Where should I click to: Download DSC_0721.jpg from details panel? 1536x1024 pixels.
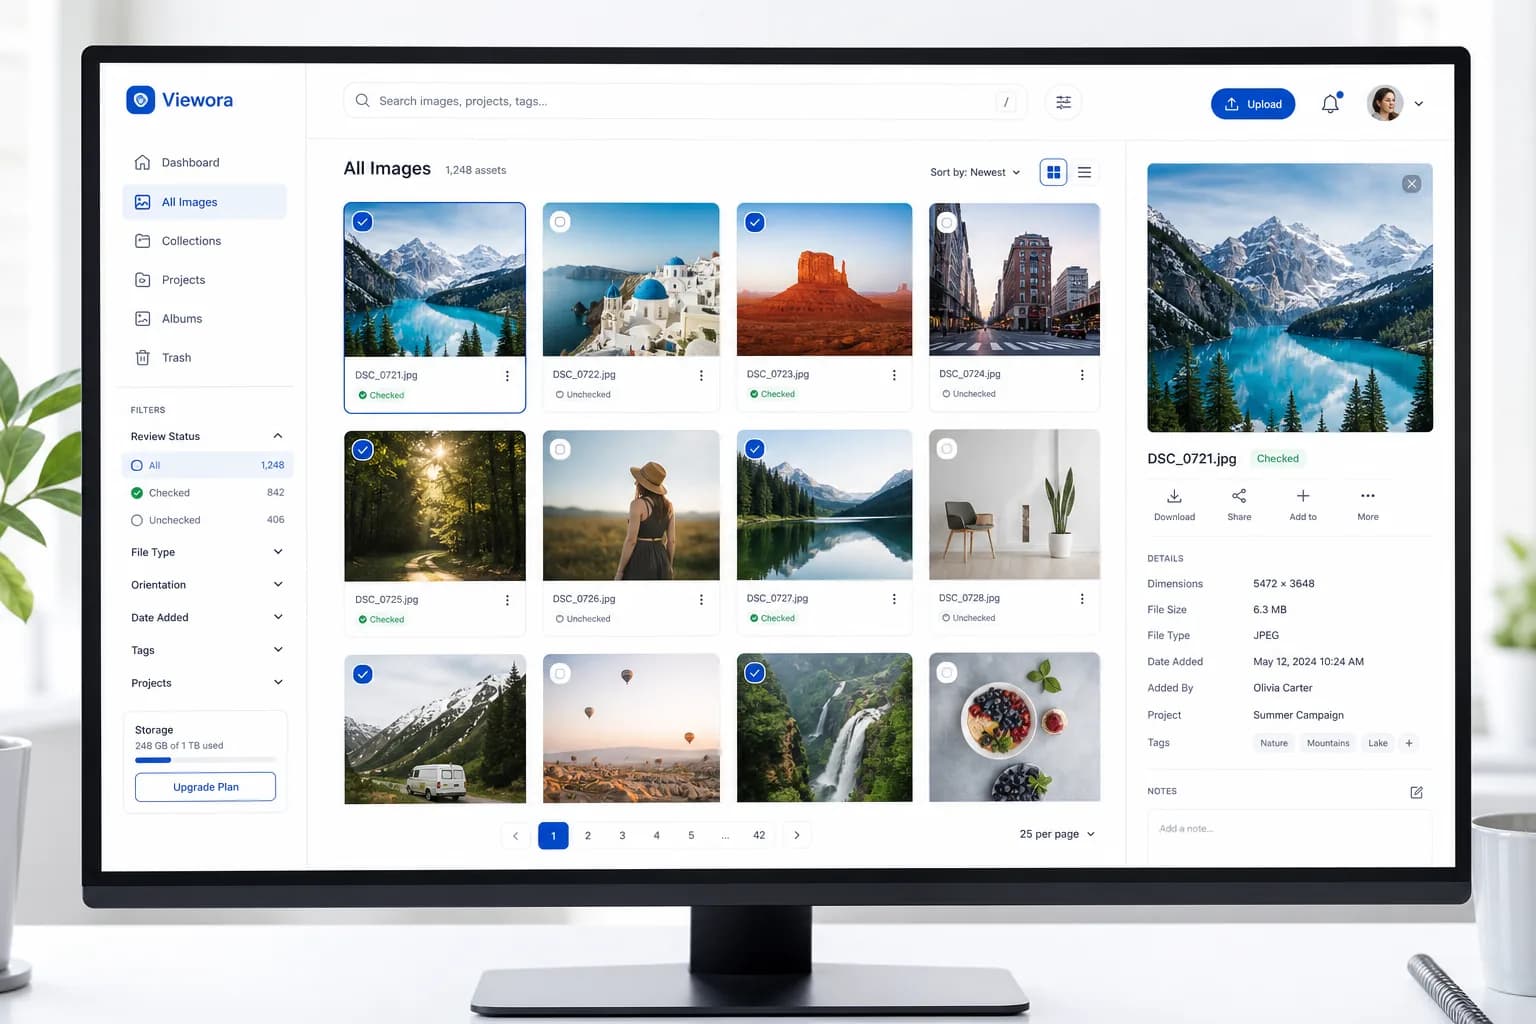pos(1174,505)
